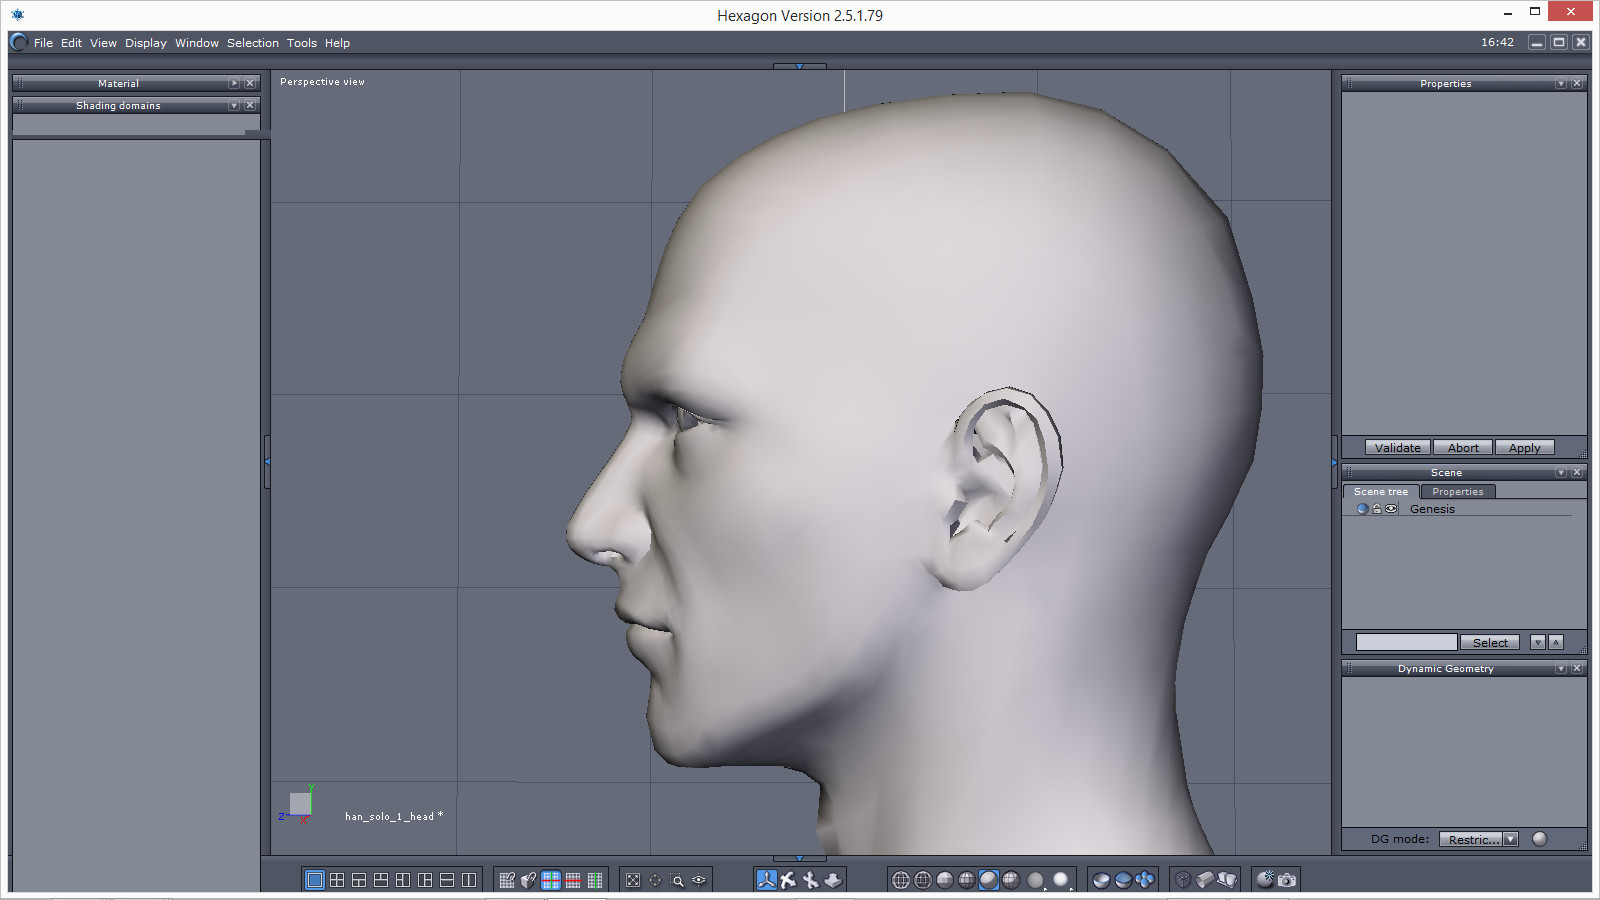The height and width of the screenshot is (900, 1600).
Task: Click the Apply button
Action: pos(1525,448)
